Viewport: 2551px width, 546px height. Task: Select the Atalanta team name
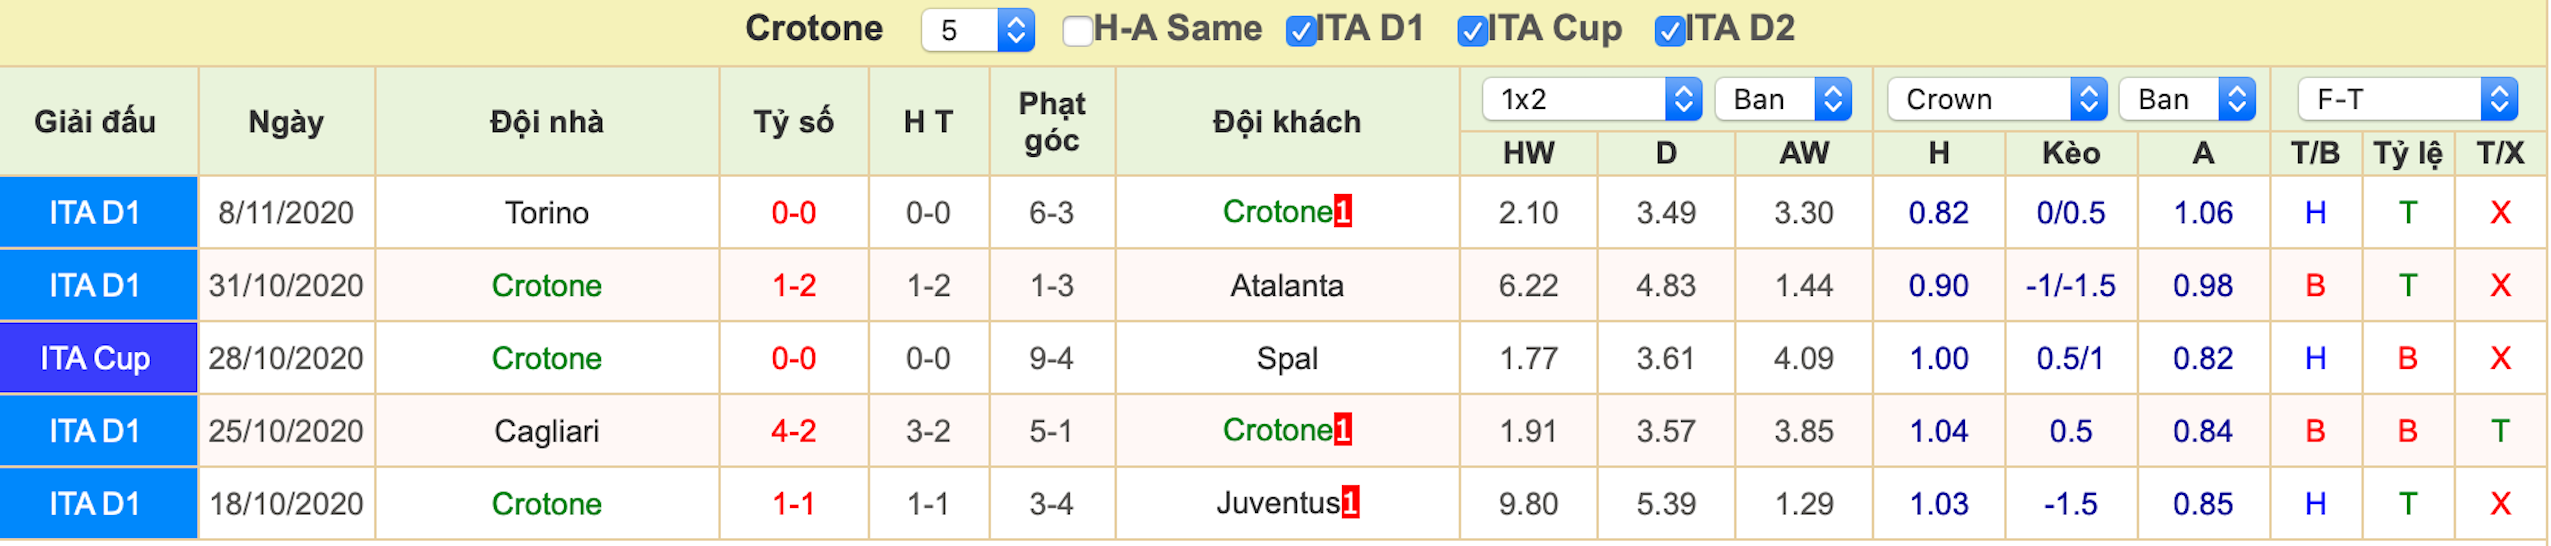[x=1286, y=285]
